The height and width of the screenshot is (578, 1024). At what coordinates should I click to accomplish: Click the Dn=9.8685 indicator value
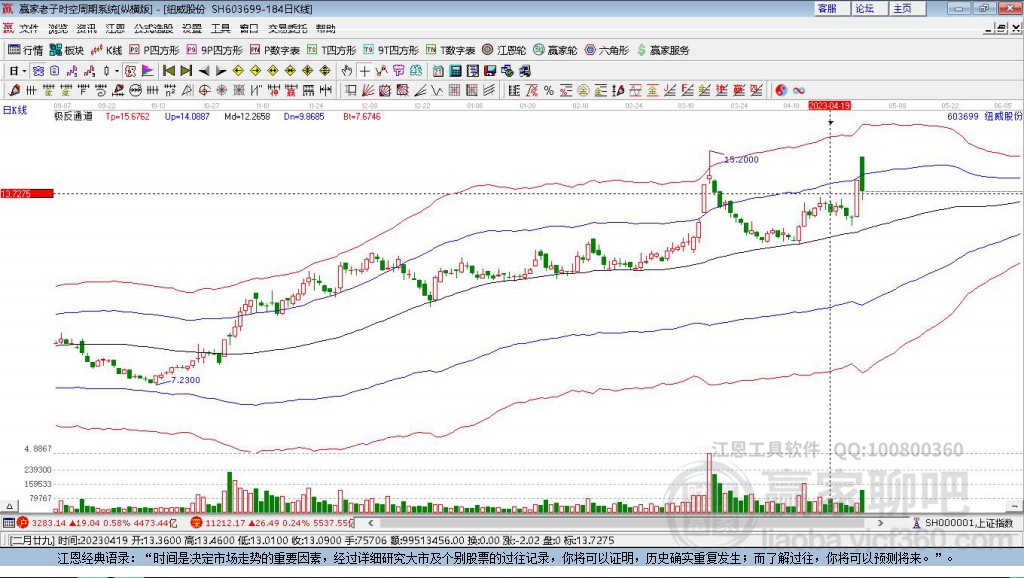304,116
